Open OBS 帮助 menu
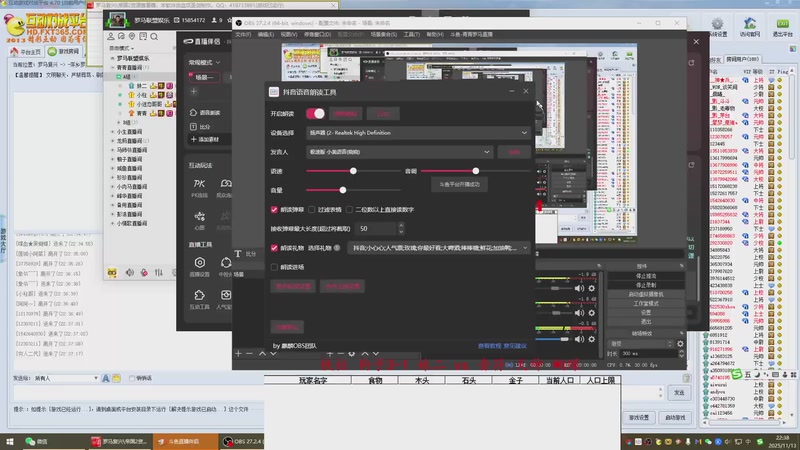Image resolution: width=800 pixels, height=450 pixels. [x=435, y=34]
